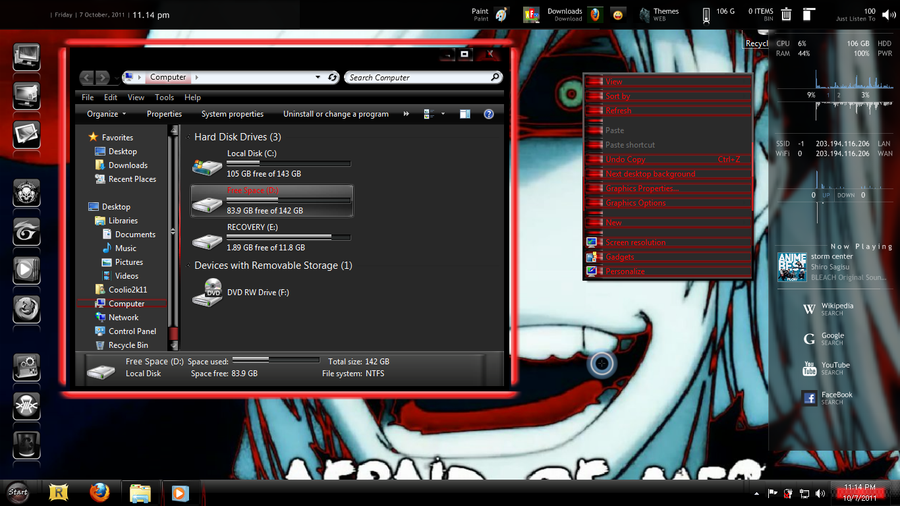Viewport: 900px width, 506px height.
Task: Click the Search Computer field
Action: pos(423,77)
